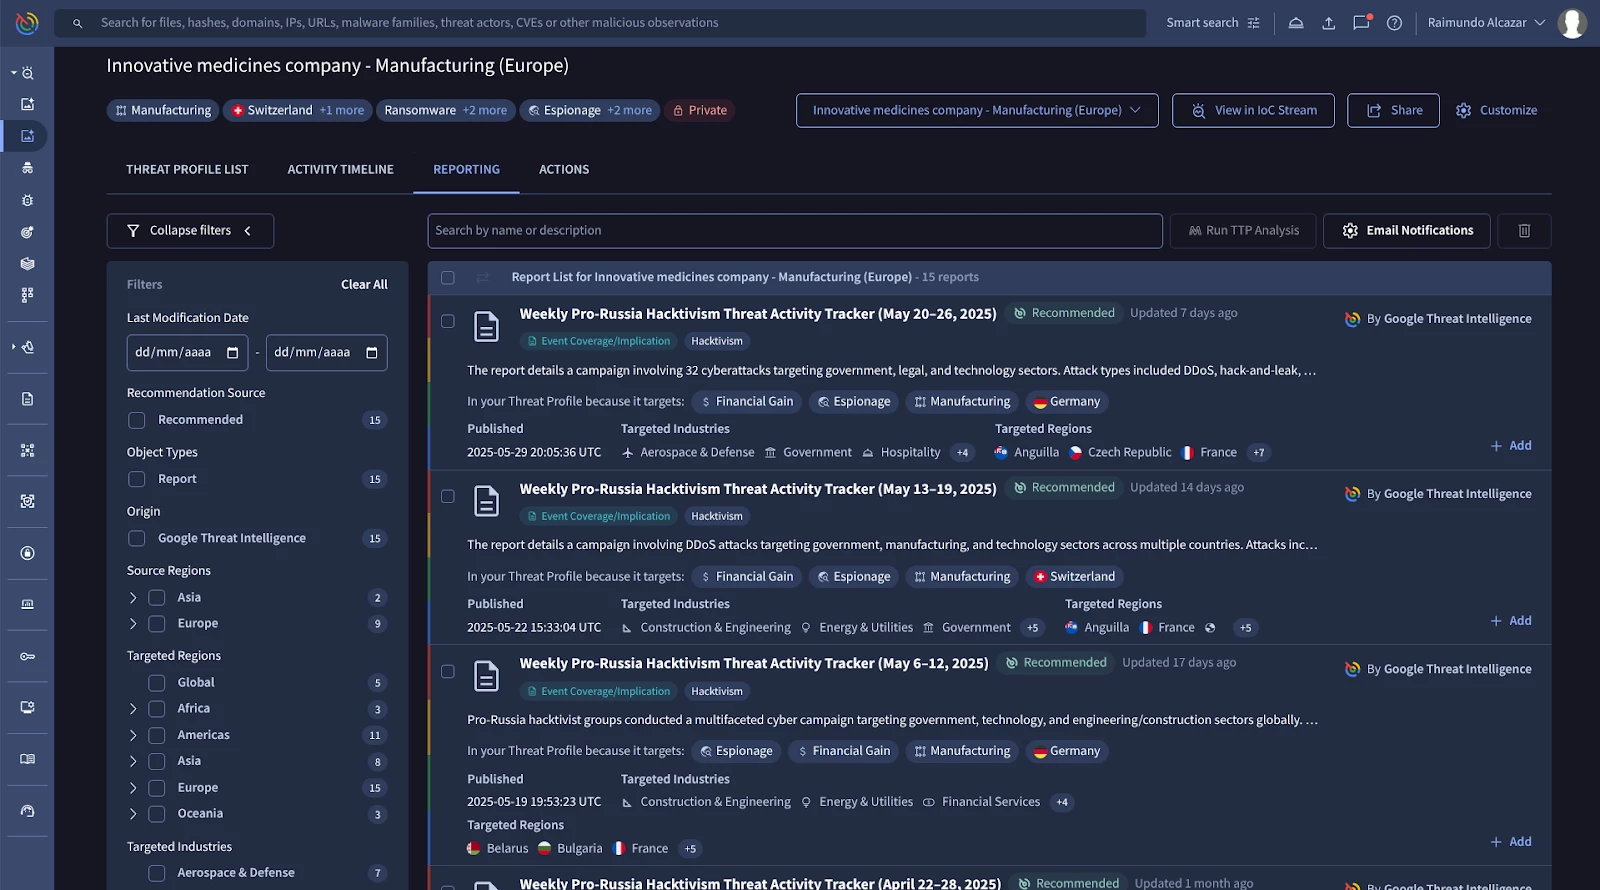This screenshot has width=1600, height=890.
Task: Click the document icon for May 20–26 report
Action: [x=486, y=326]
